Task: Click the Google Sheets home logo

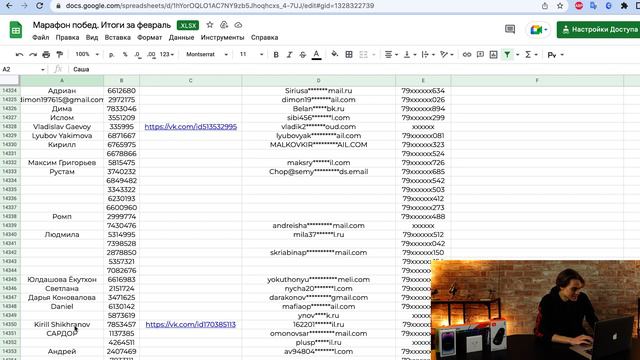Action: pos(16,30)
